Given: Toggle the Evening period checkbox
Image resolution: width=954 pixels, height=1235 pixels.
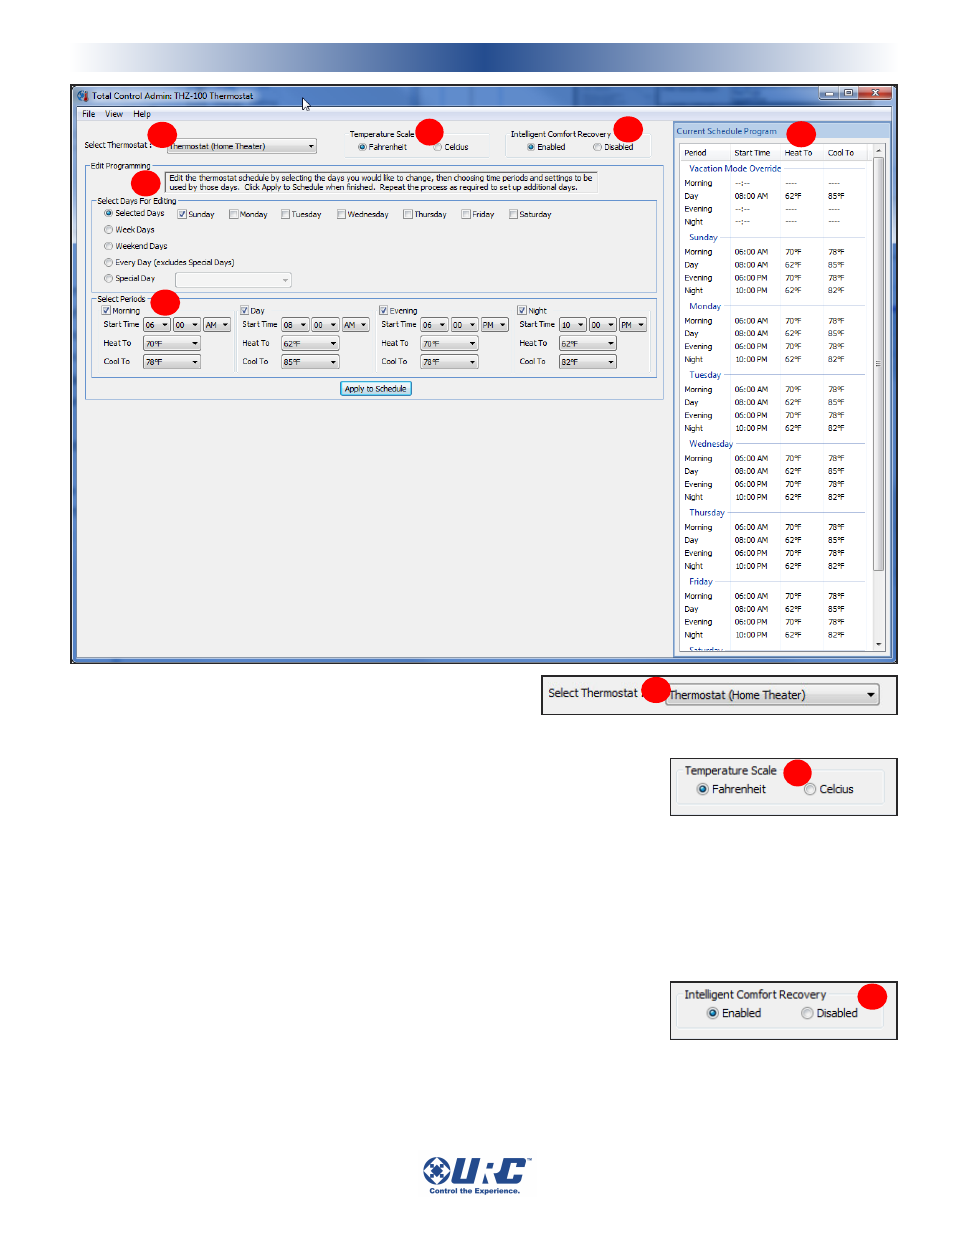Looking at the screenshot, I should point(383,311).
